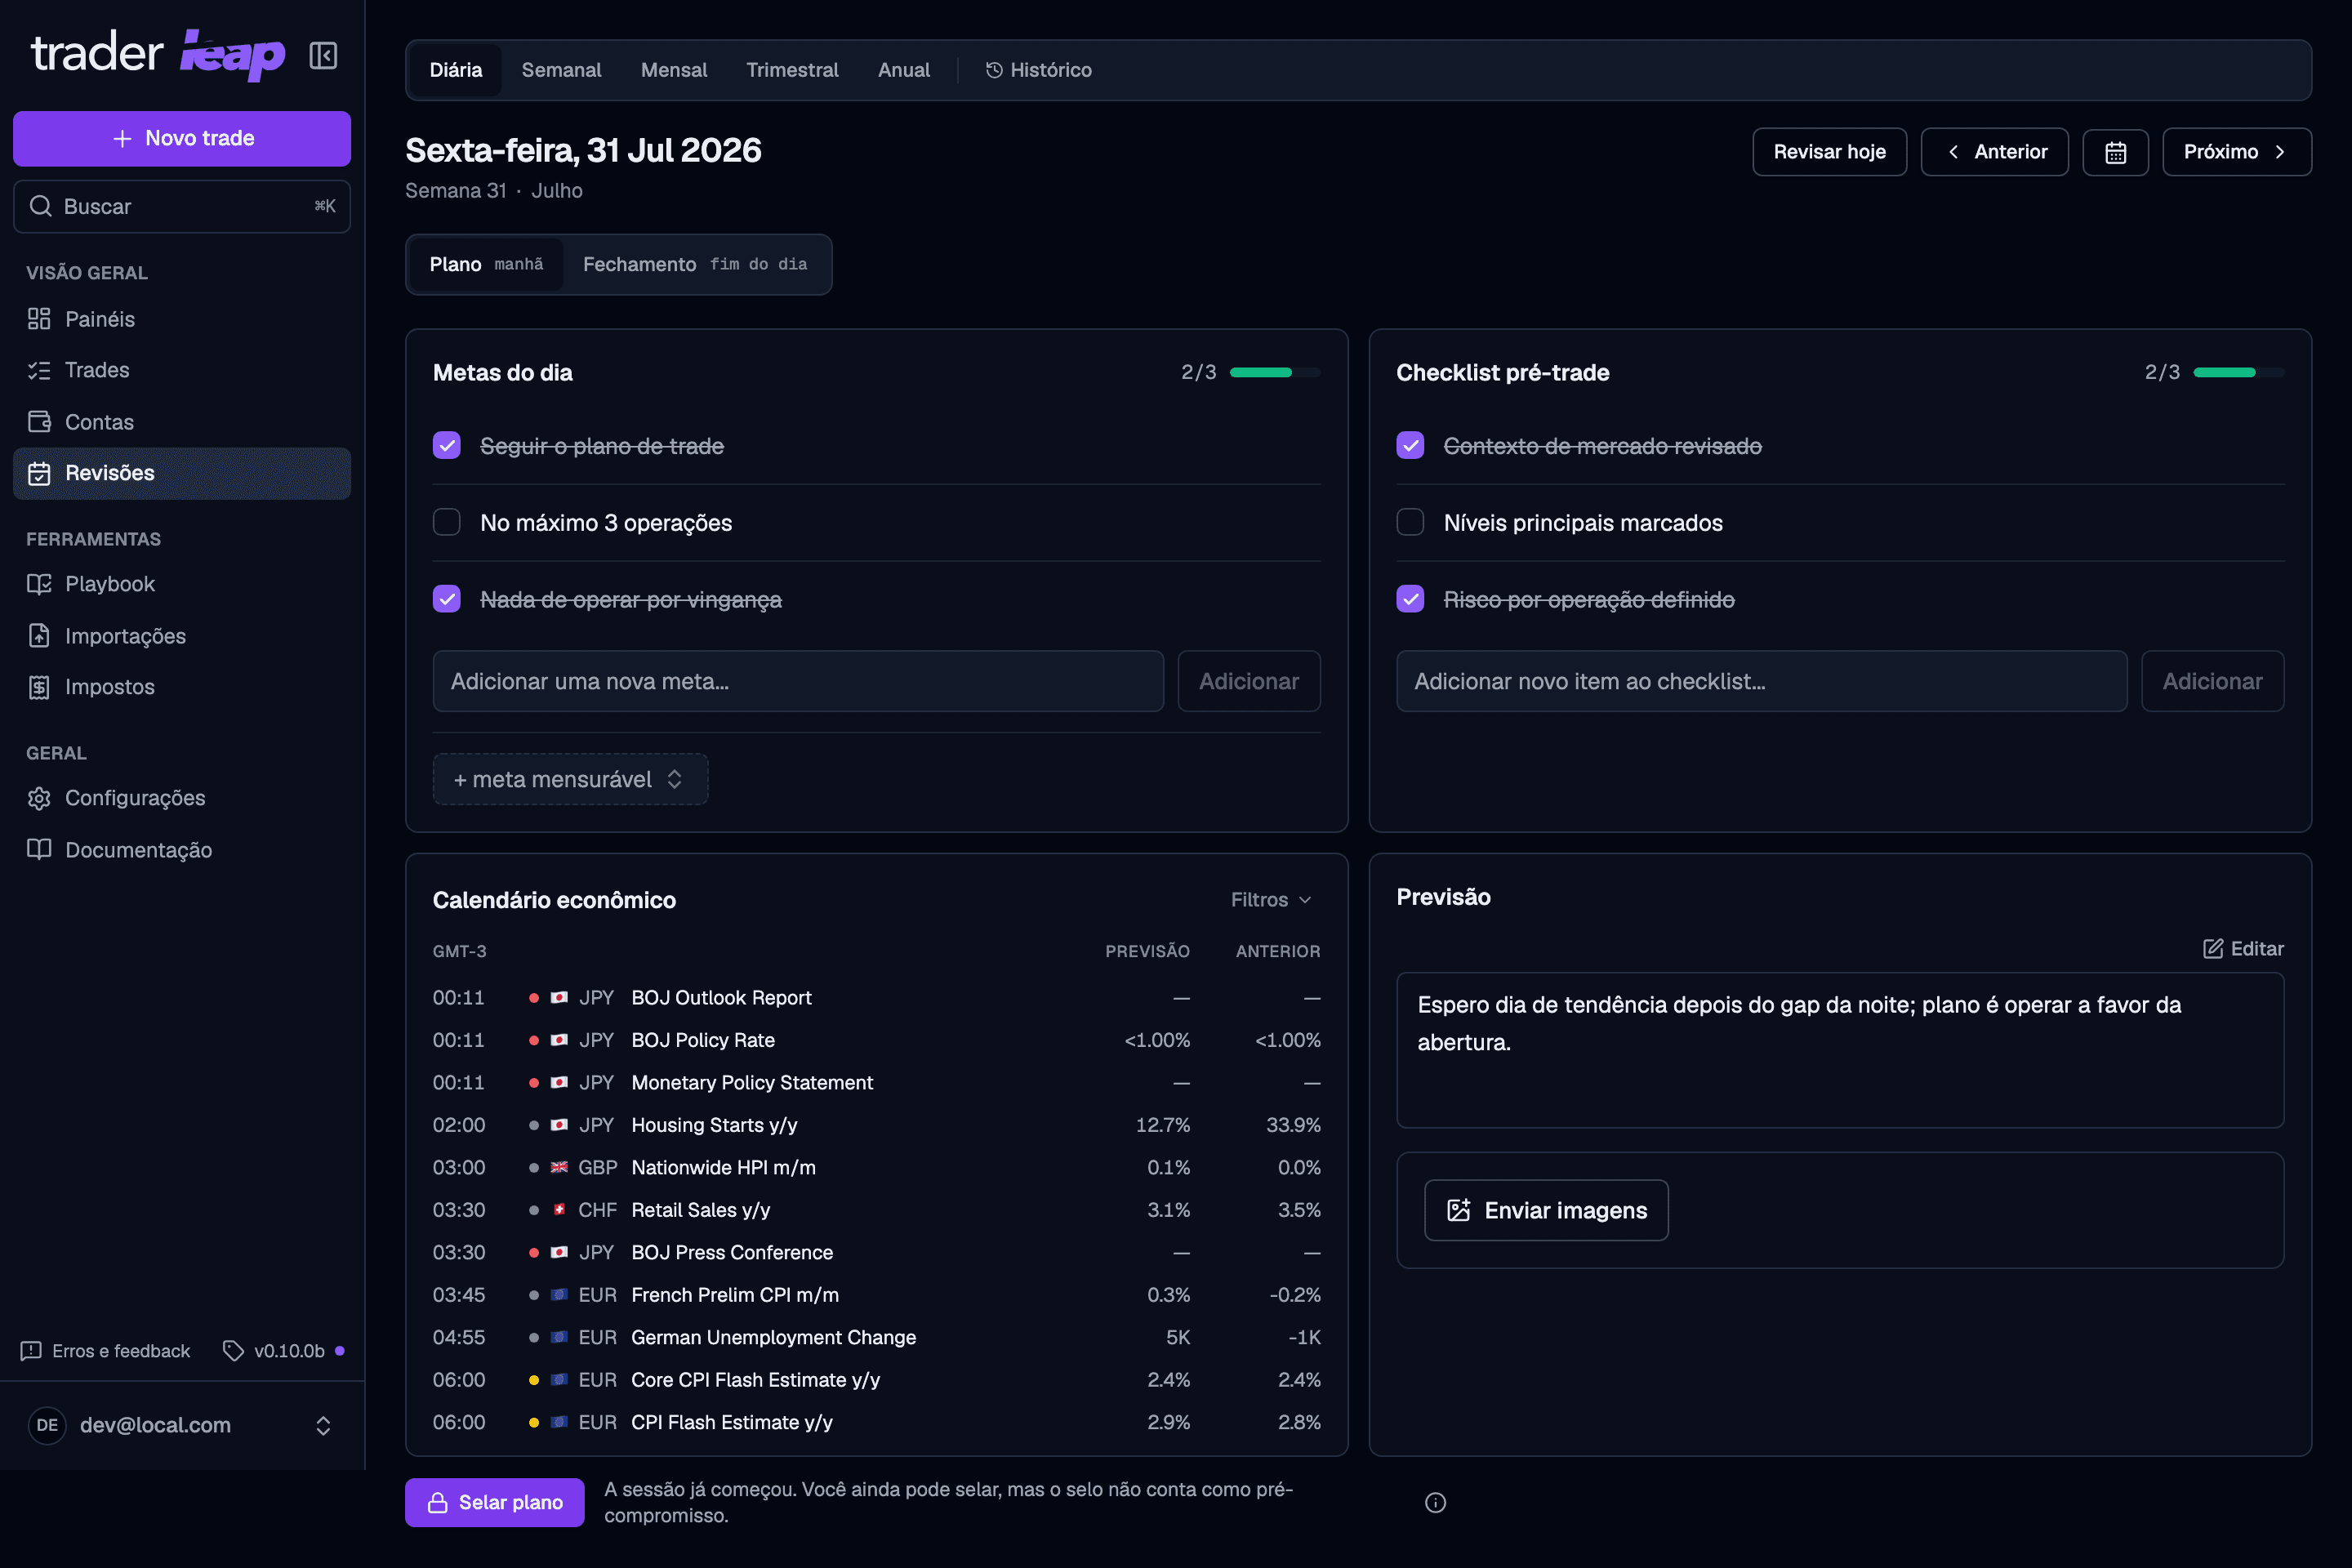Uncheck Contexto de mercado revisado
This screenshot has height=1568, width=2352.
point(1410,446)
